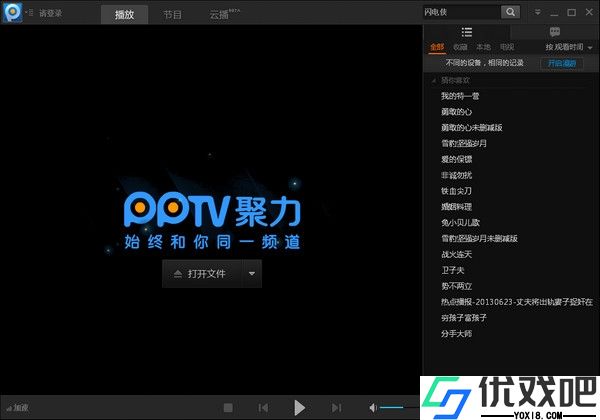Click the search field containing 闪电侠
Viewport: 600px width, 420px height.
(x=461, y=12)
